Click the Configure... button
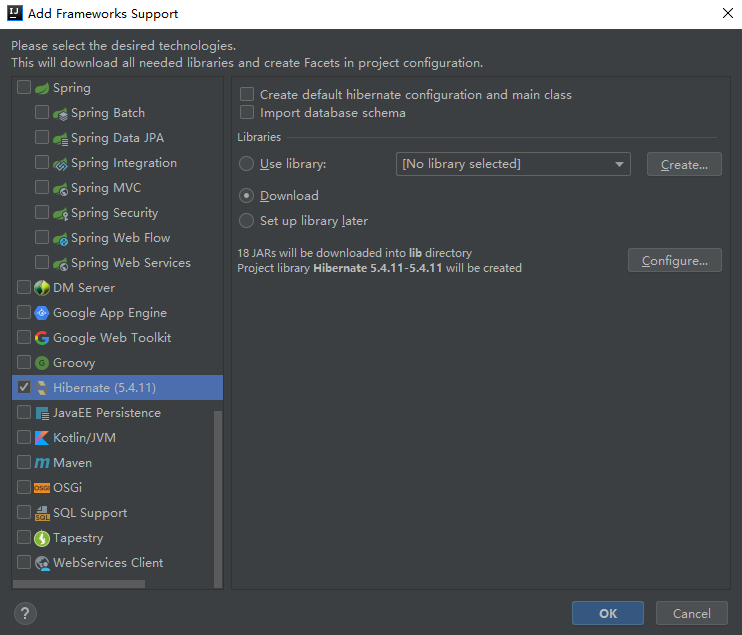 tap(674, 260)
